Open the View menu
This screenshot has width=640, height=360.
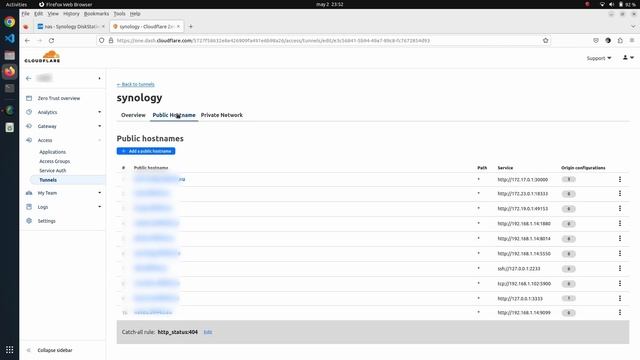click(53, 13)
